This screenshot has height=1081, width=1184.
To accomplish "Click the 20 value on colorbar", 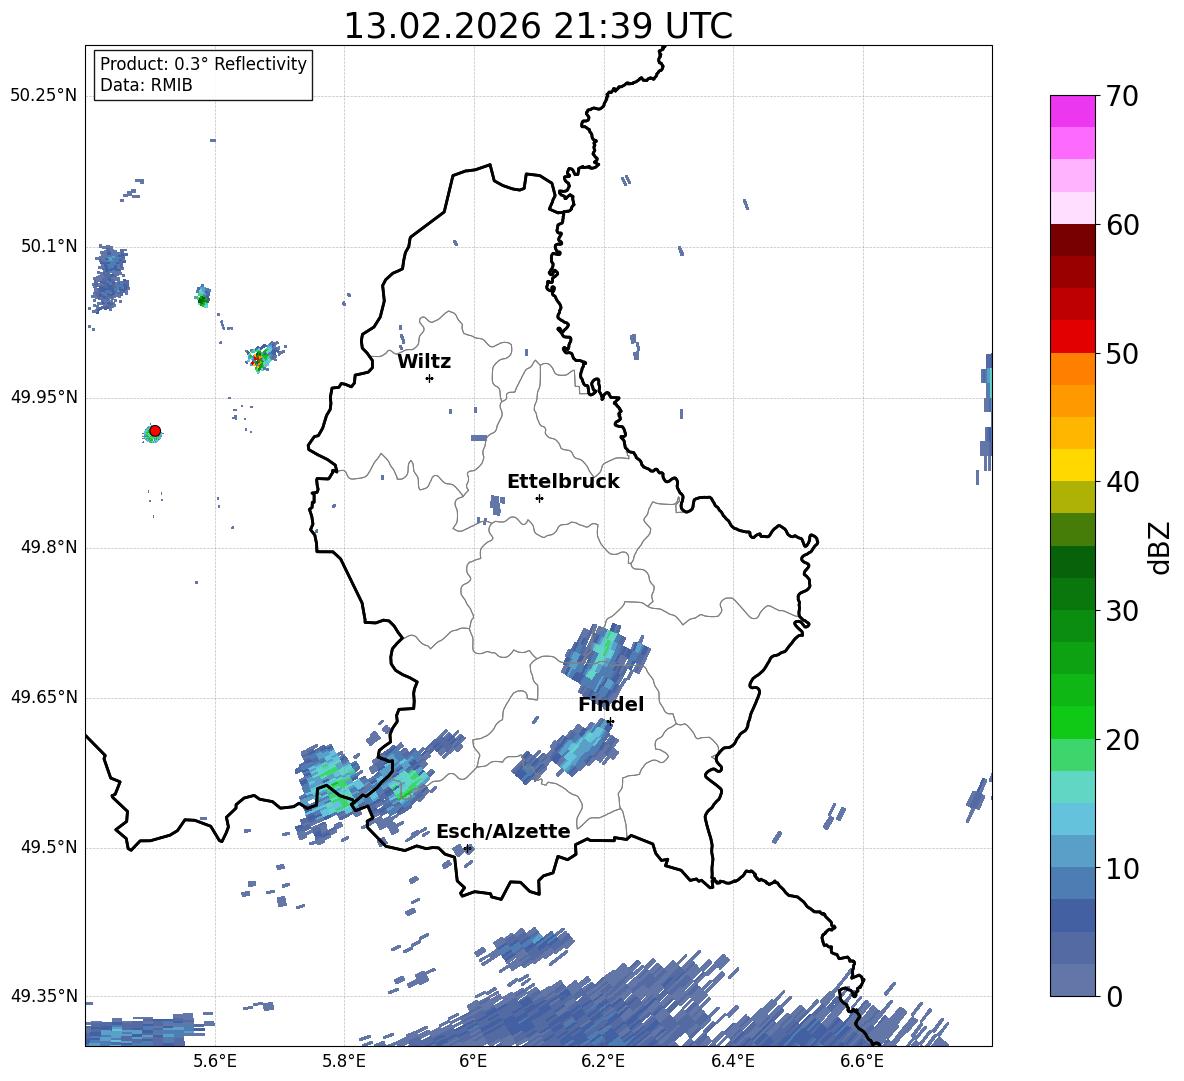I will [1122, 740].
